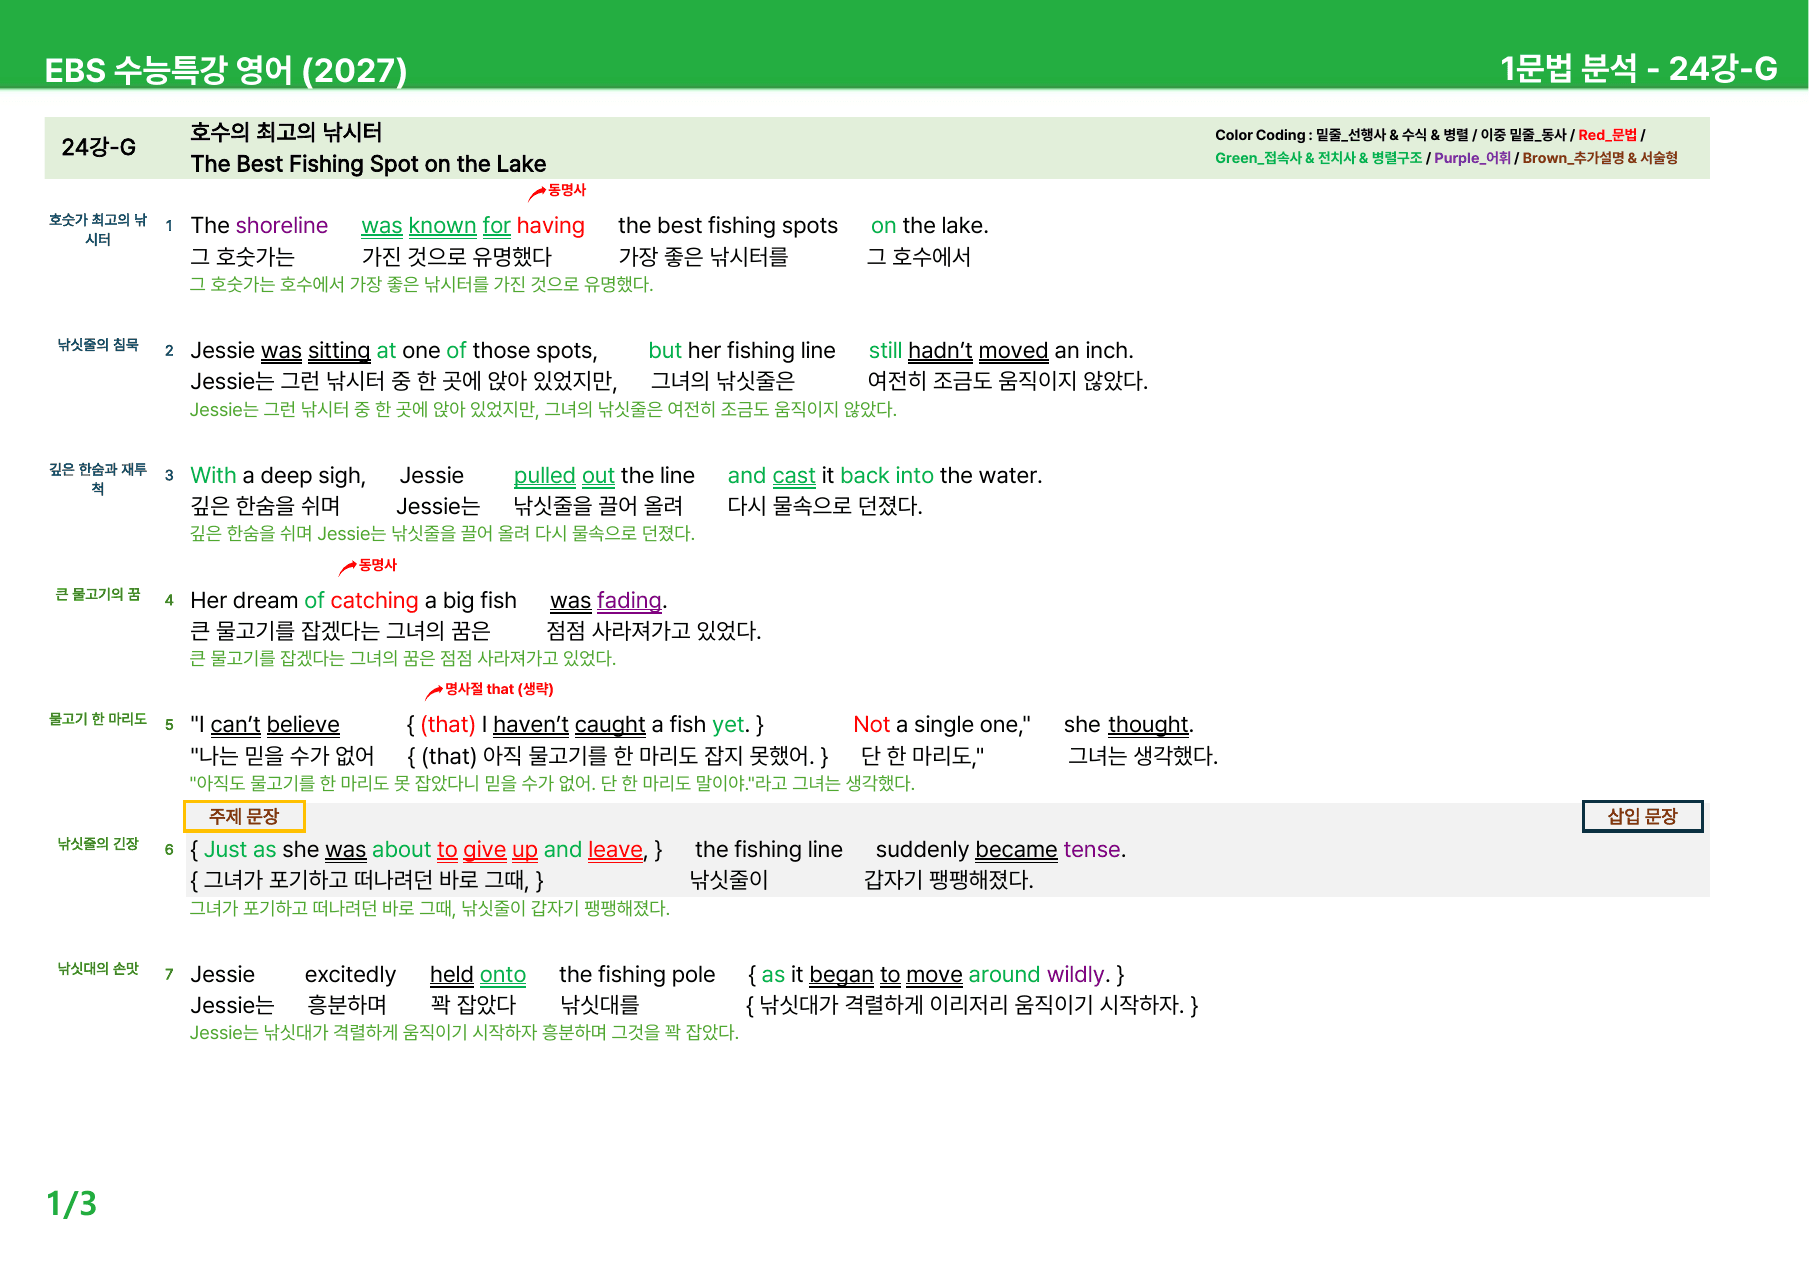The width and height of the screenshot is (1809, 1279).
Task: Click the side label '깊은 한숨과 재투척'
Action: pos(98,479)
